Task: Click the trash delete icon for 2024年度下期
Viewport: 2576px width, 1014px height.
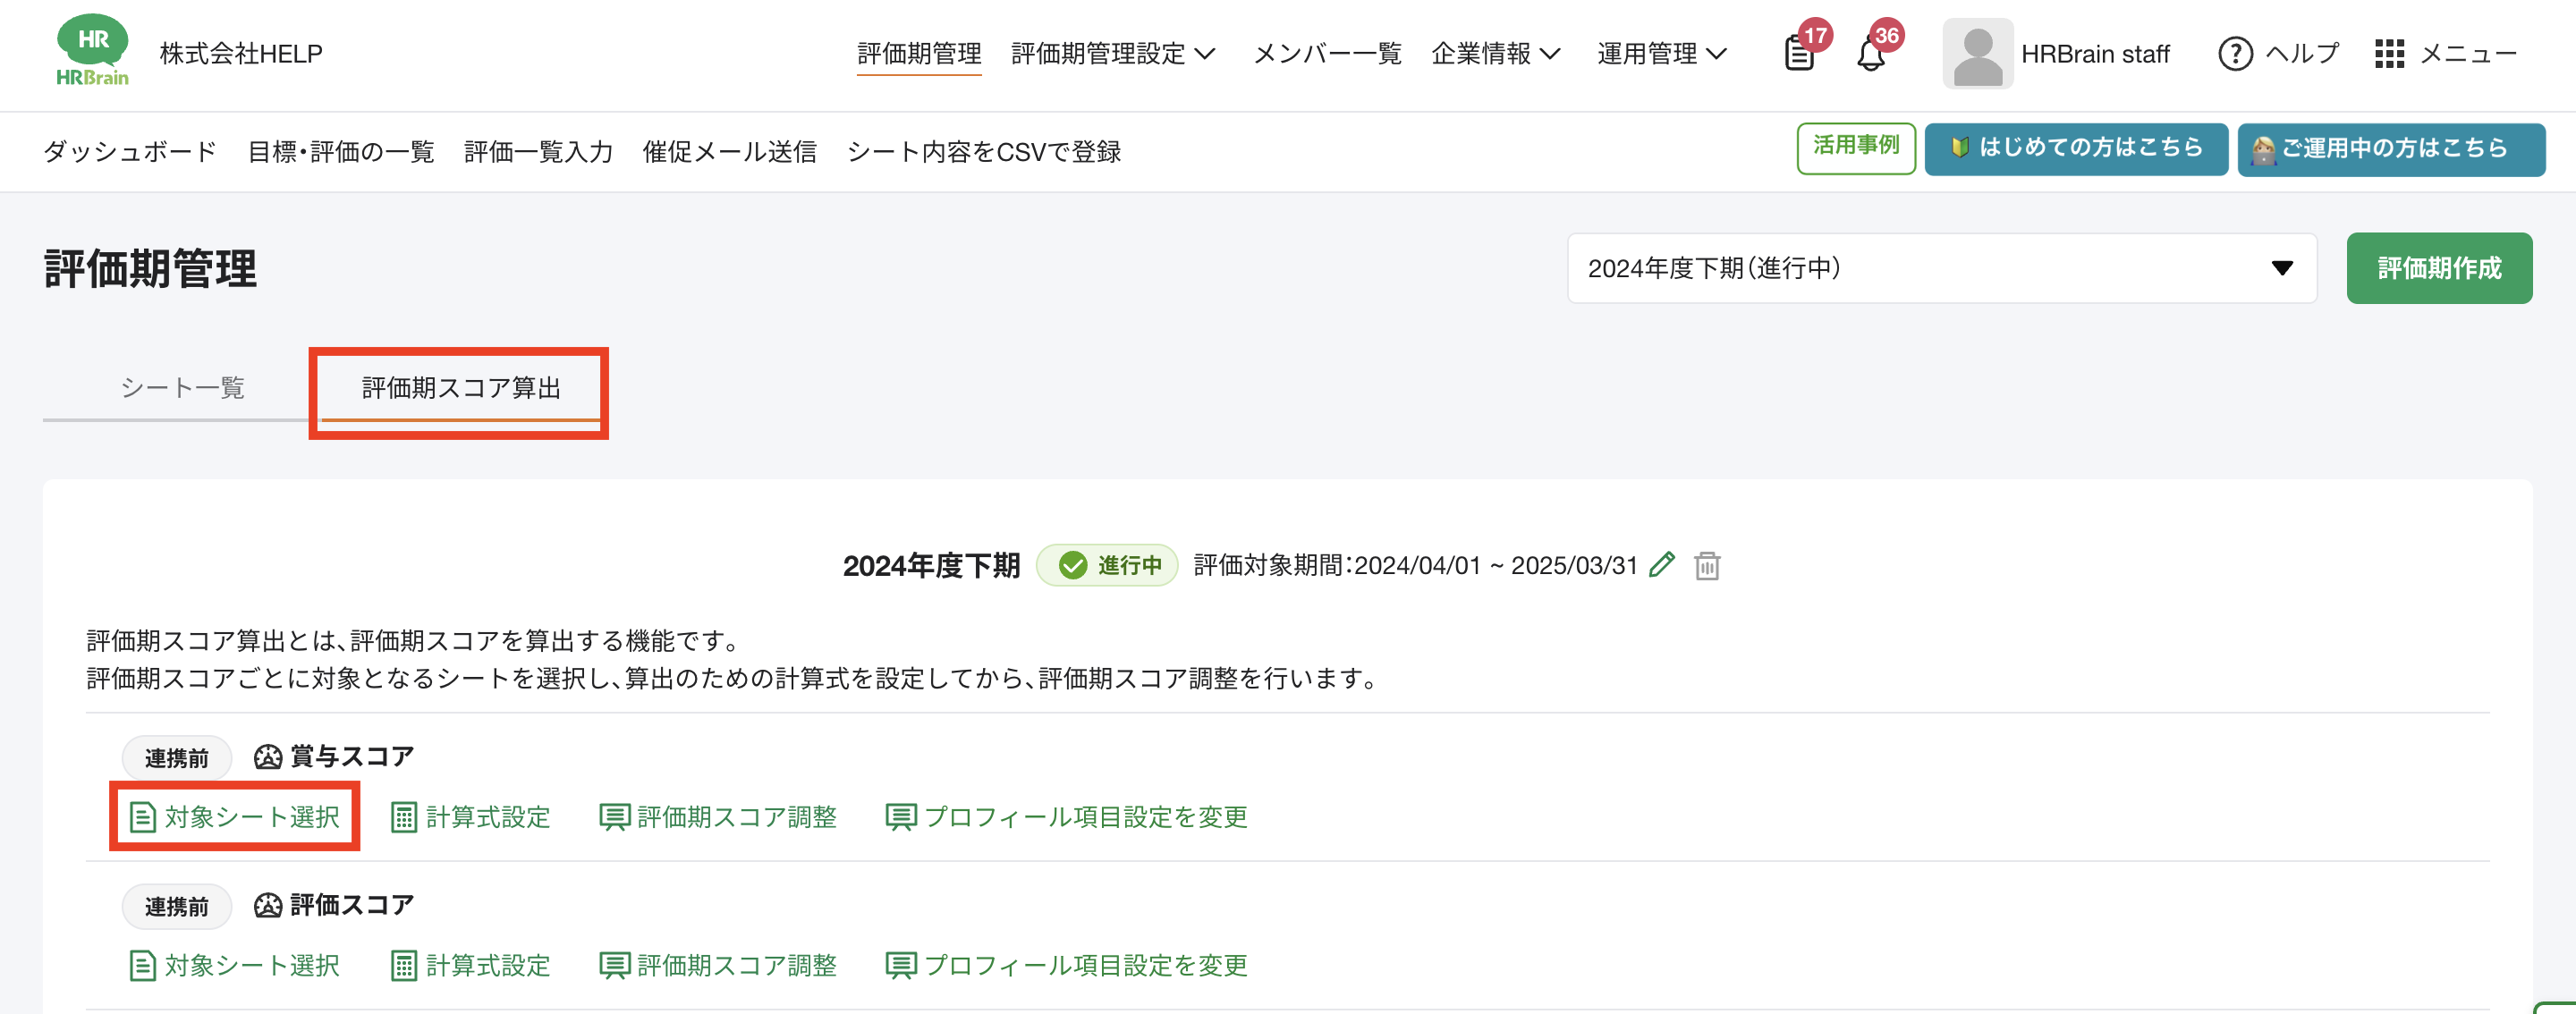Action: pos(1707,566)
